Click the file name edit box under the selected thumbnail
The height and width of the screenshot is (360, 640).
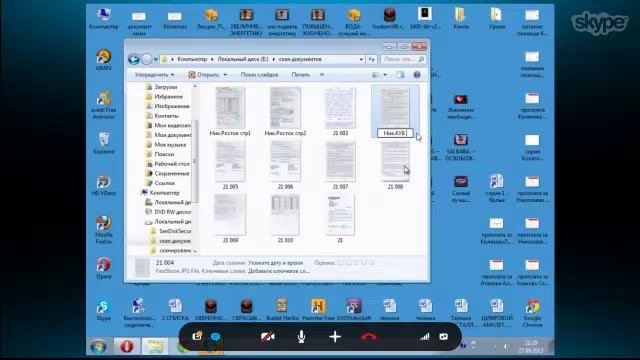coord(395,133)
